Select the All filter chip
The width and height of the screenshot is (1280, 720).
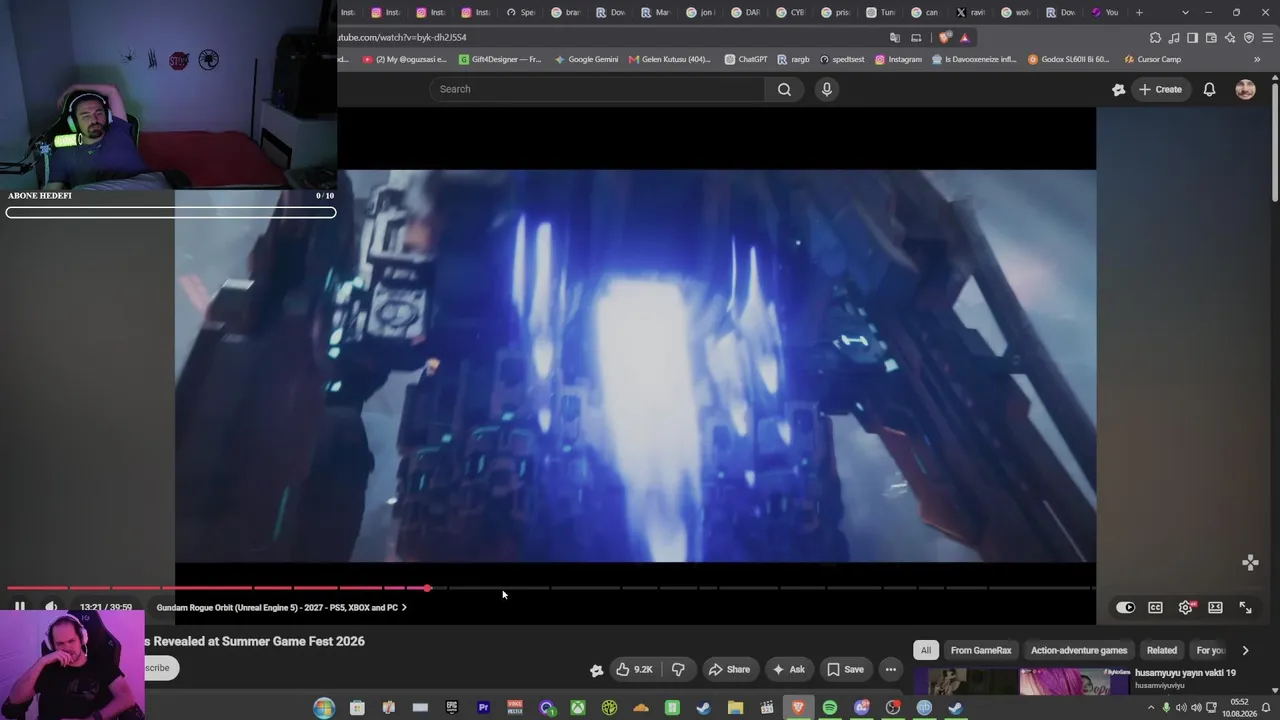[926, 650]
